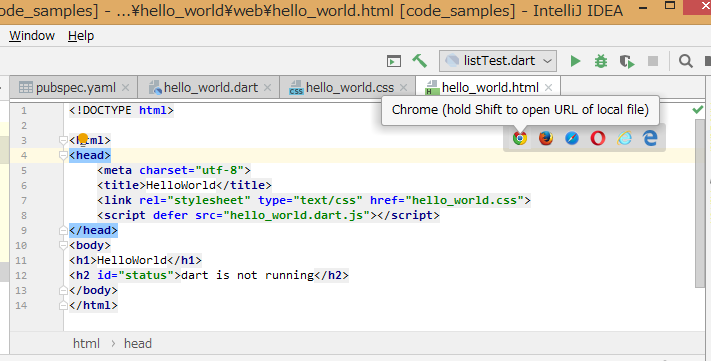Click the '<h1>HelloWorld</h1>' line
The width and height of the screenshot is (711, 361).
[x=136, y=260]
